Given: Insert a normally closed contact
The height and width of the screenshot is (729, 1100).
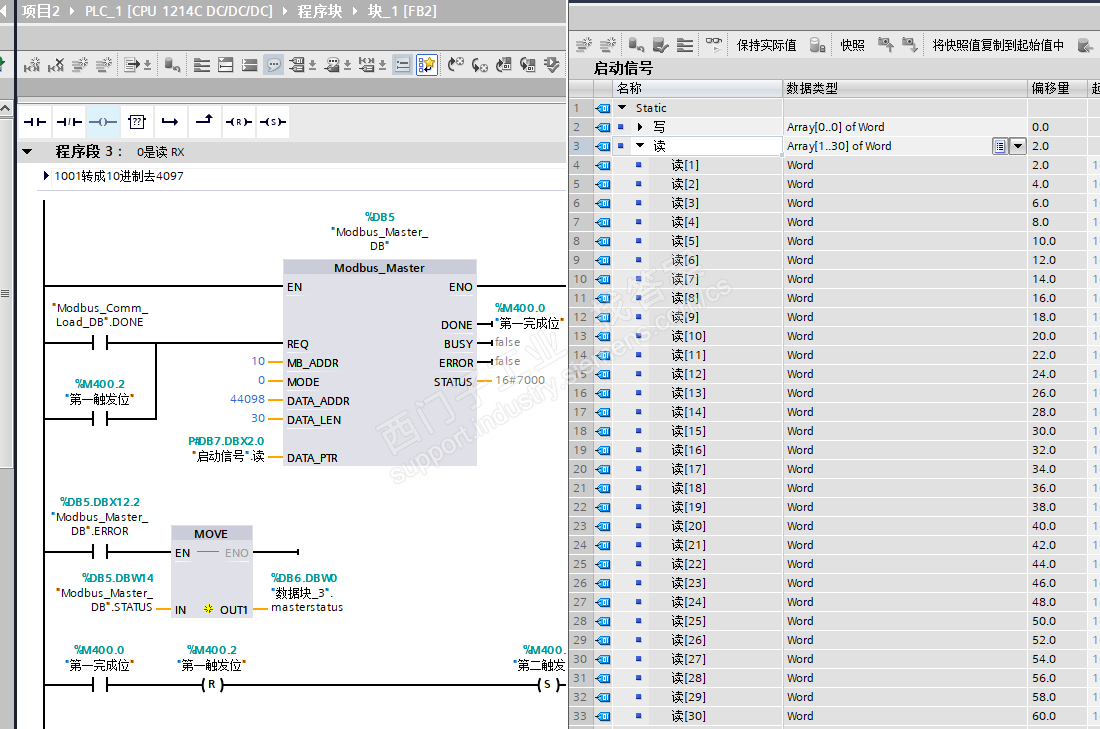Looking at the screenshot, I should coord(69,122).
